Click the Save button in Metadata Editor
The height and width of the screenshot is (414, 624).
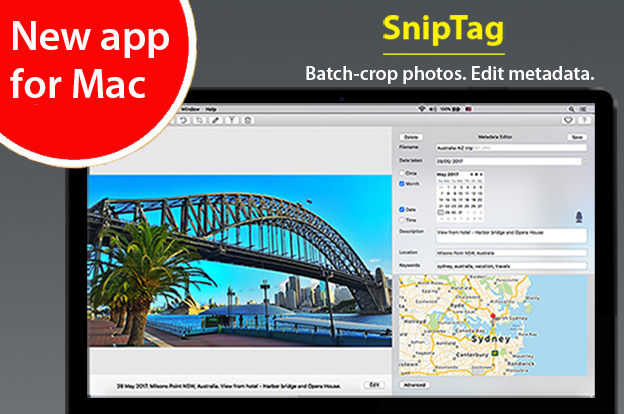[576, 136]
